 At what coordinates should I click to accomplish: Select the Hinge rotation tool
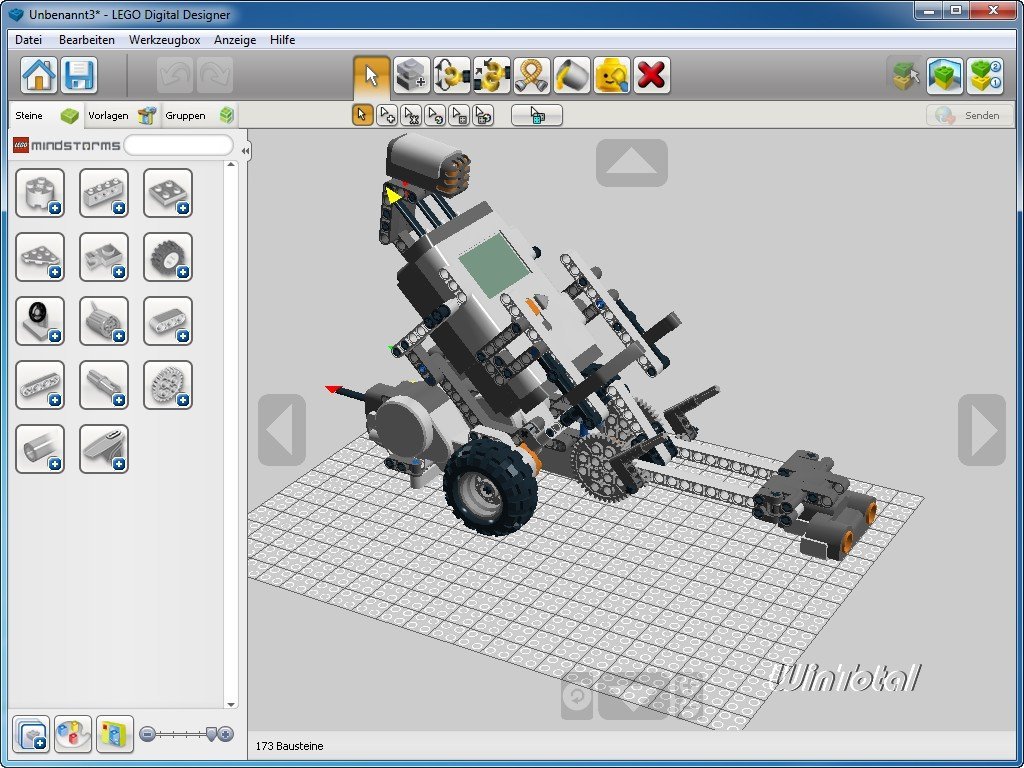(452, 75)
